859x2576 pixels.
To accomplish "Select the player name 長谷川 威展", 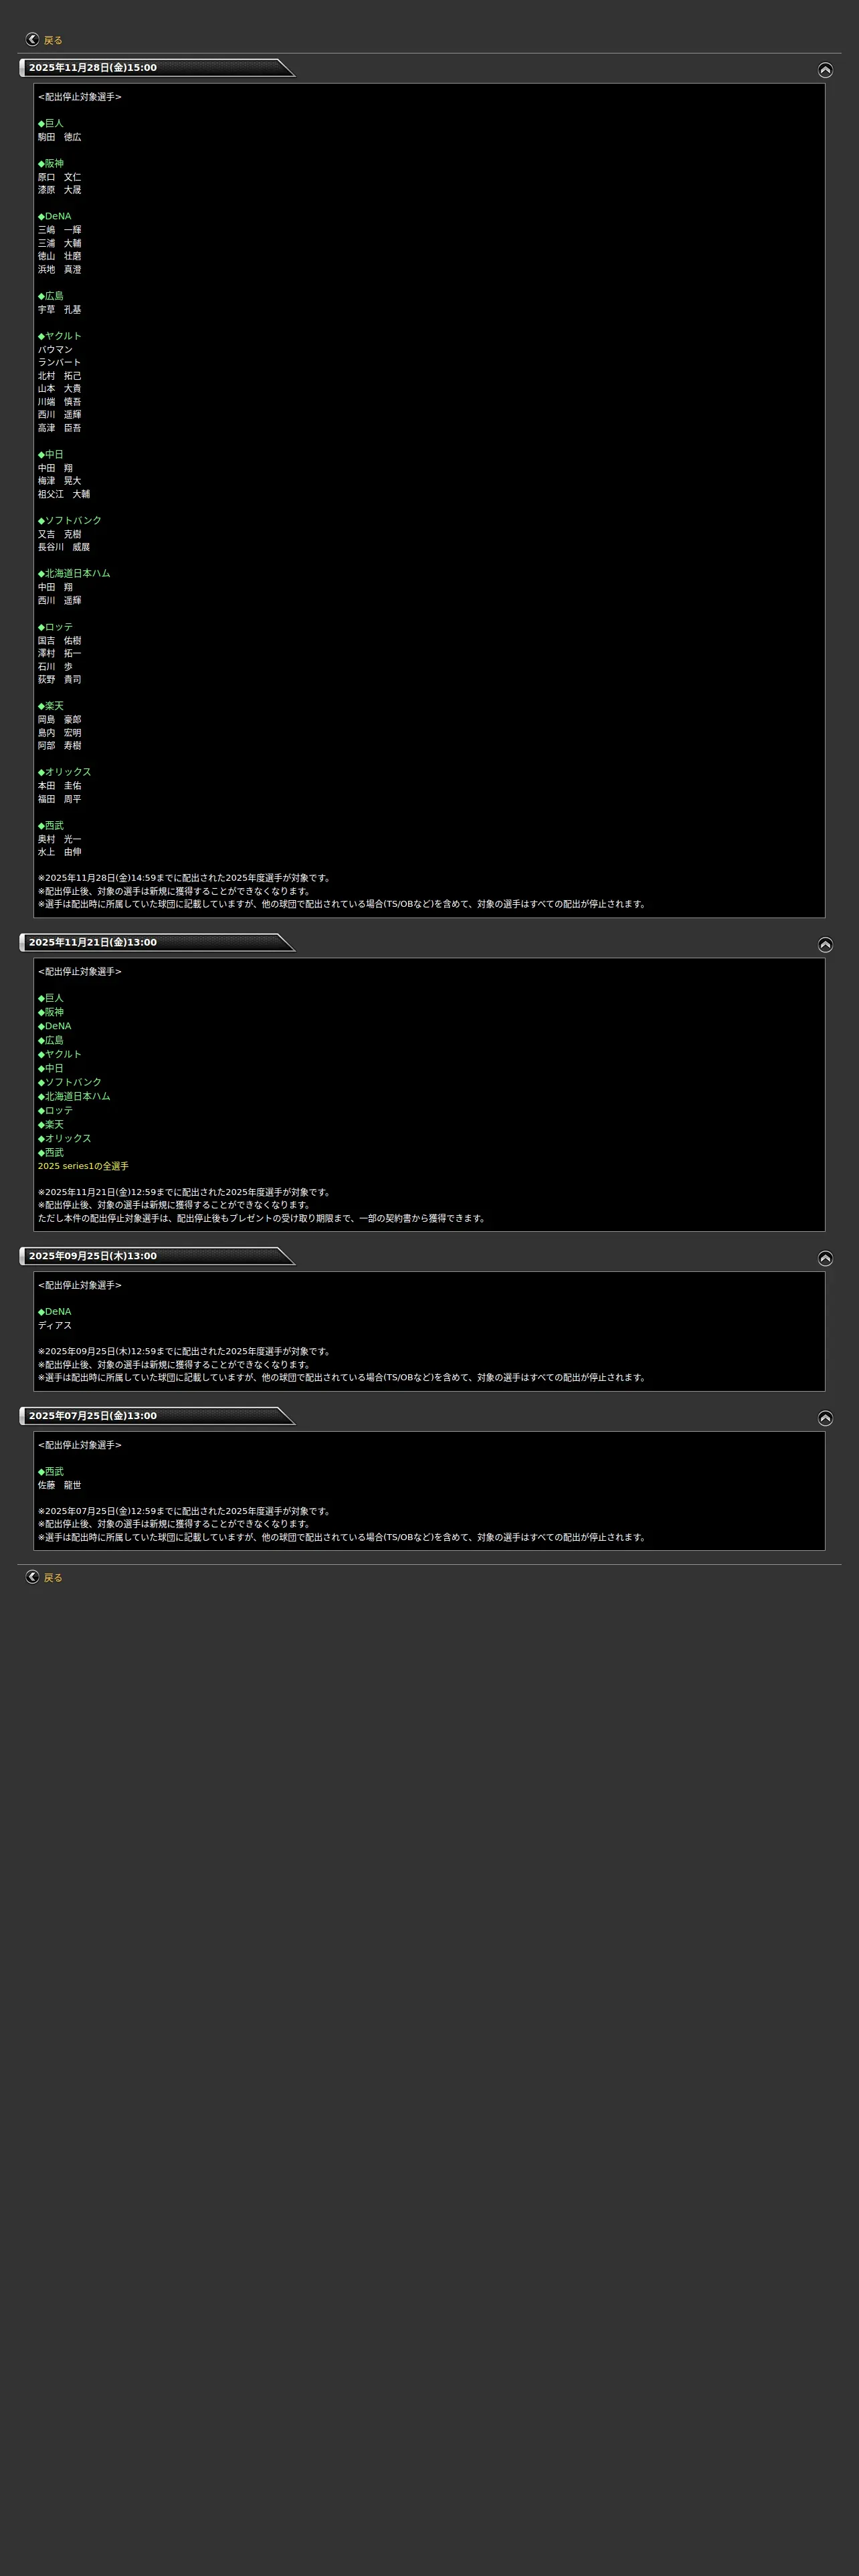I will point(64,547).
